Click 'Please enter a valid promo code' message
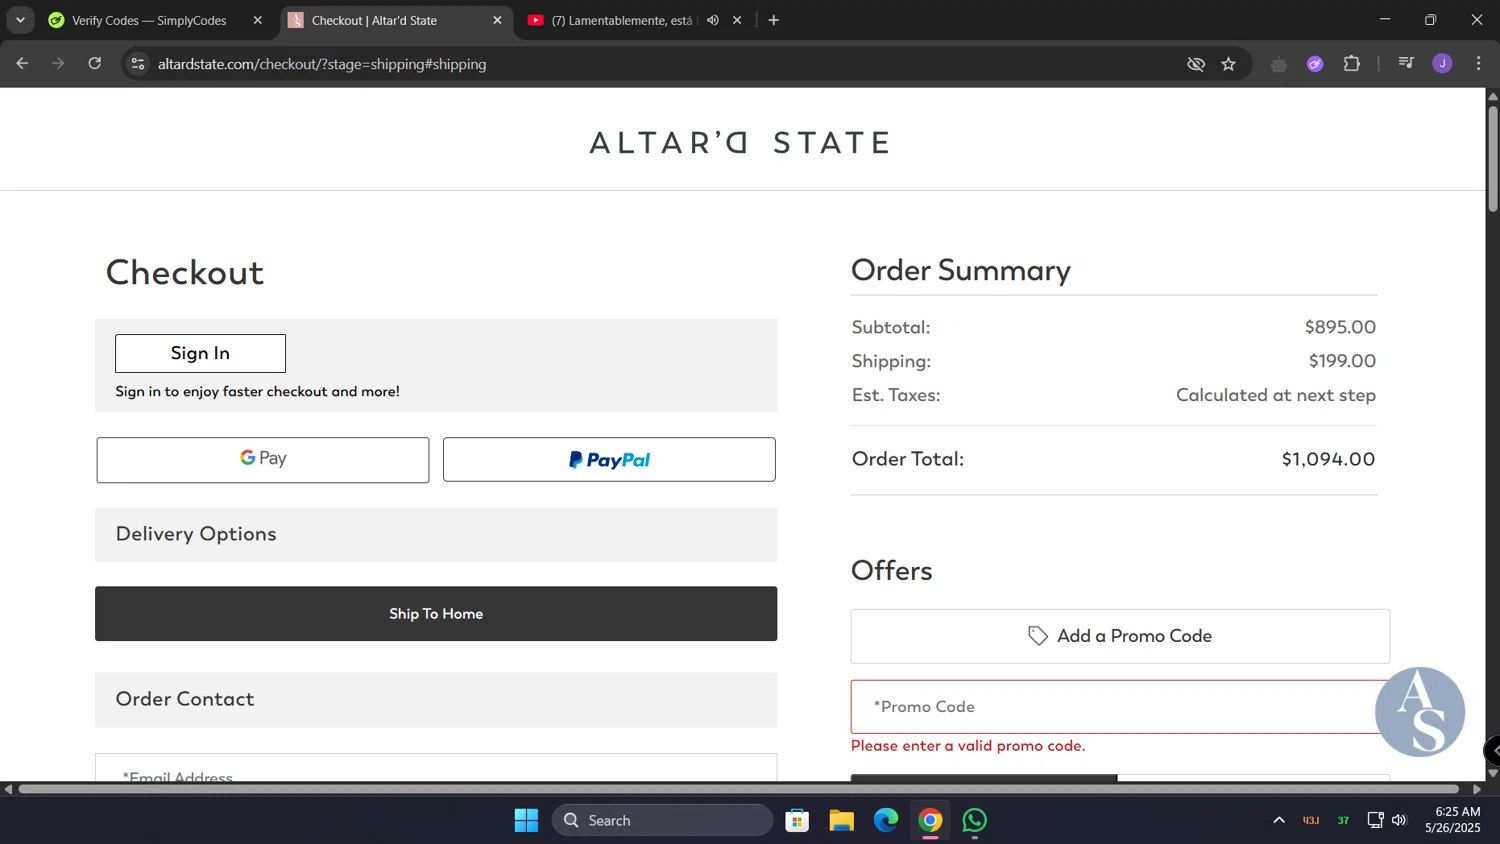Screen dimensions: 1500x844 (968, 746)
